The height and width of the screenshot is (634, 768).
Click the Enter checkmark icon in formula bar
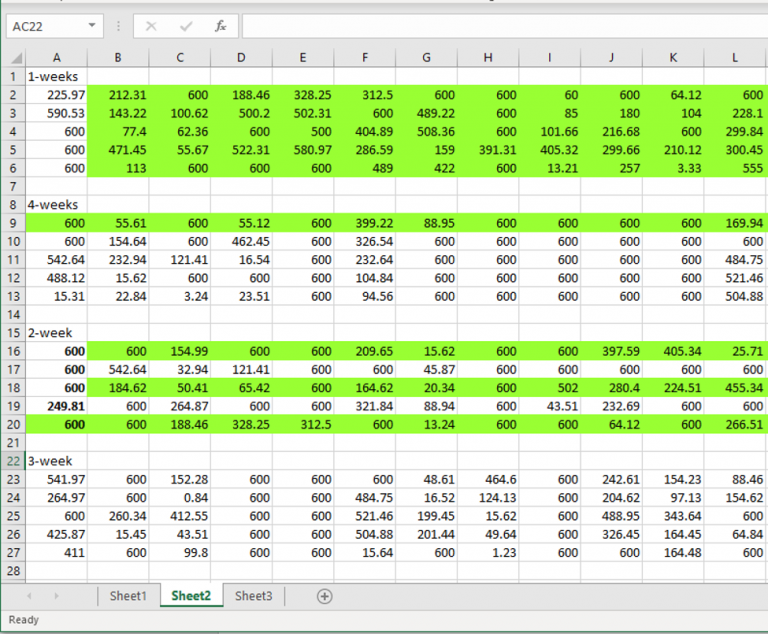click(x=186, y=26)
